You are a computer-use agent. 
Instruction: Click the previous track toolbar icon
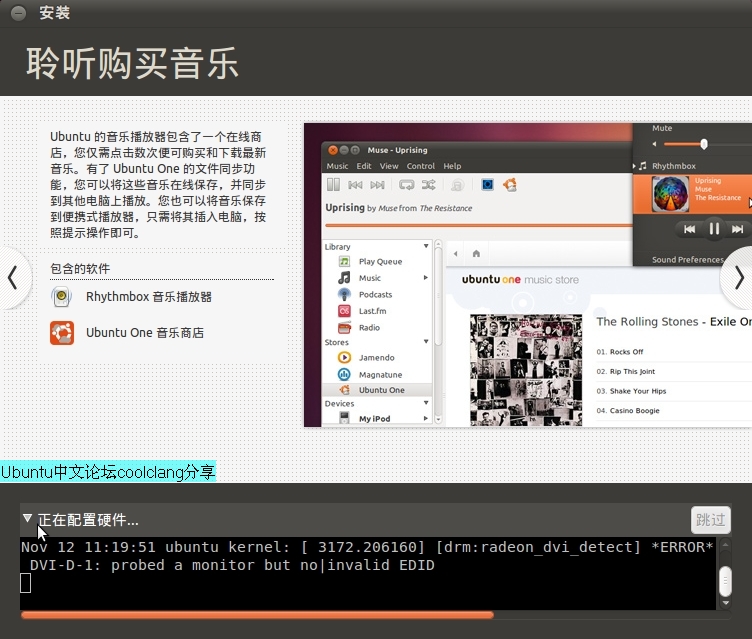coord(355,185)
